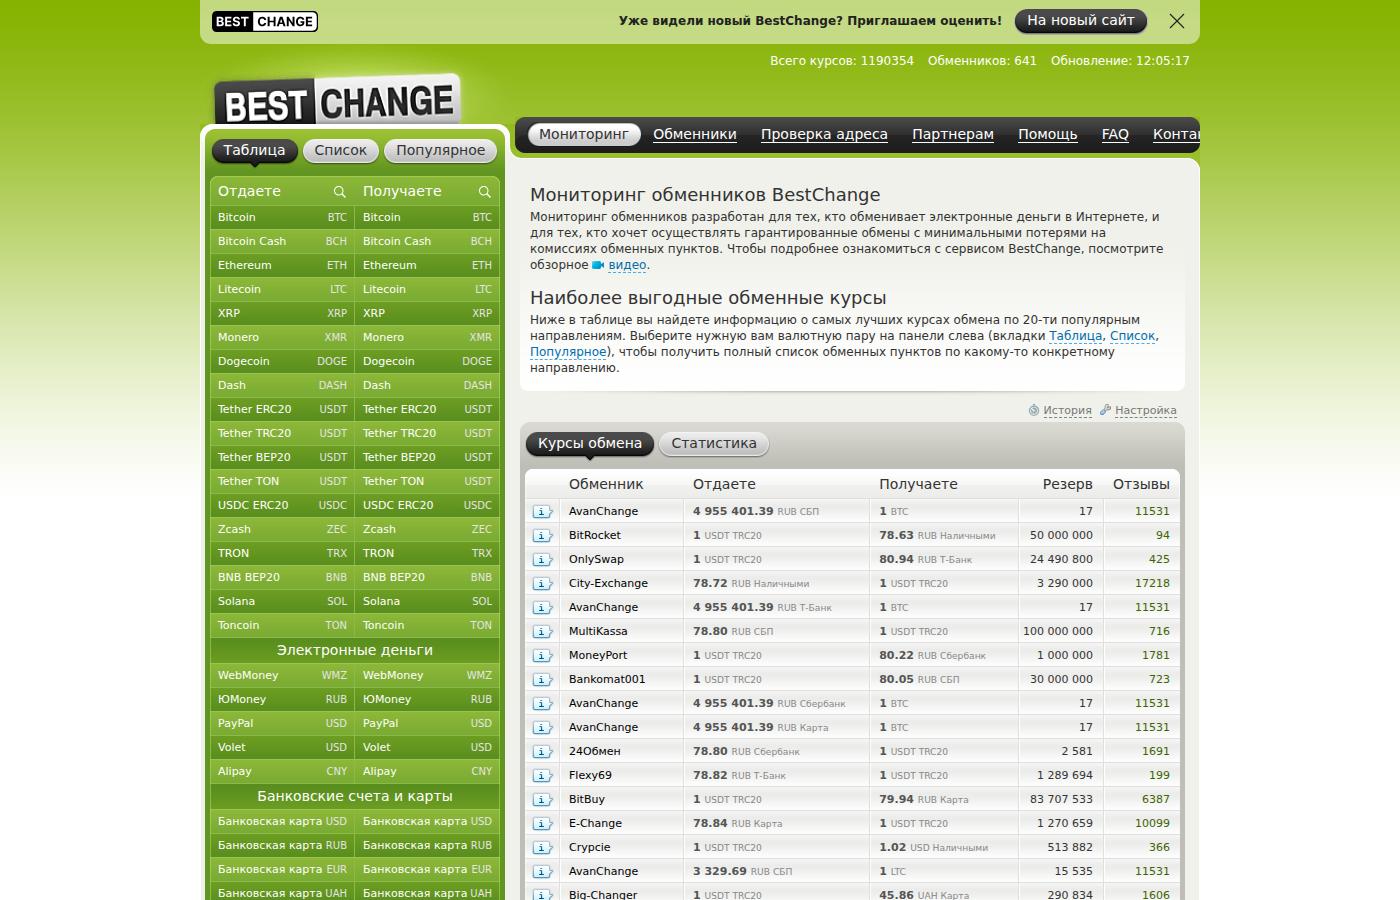Open info icon for OnlySwap row
This screenshot has height=900, width=1400.
click(542, 559)
